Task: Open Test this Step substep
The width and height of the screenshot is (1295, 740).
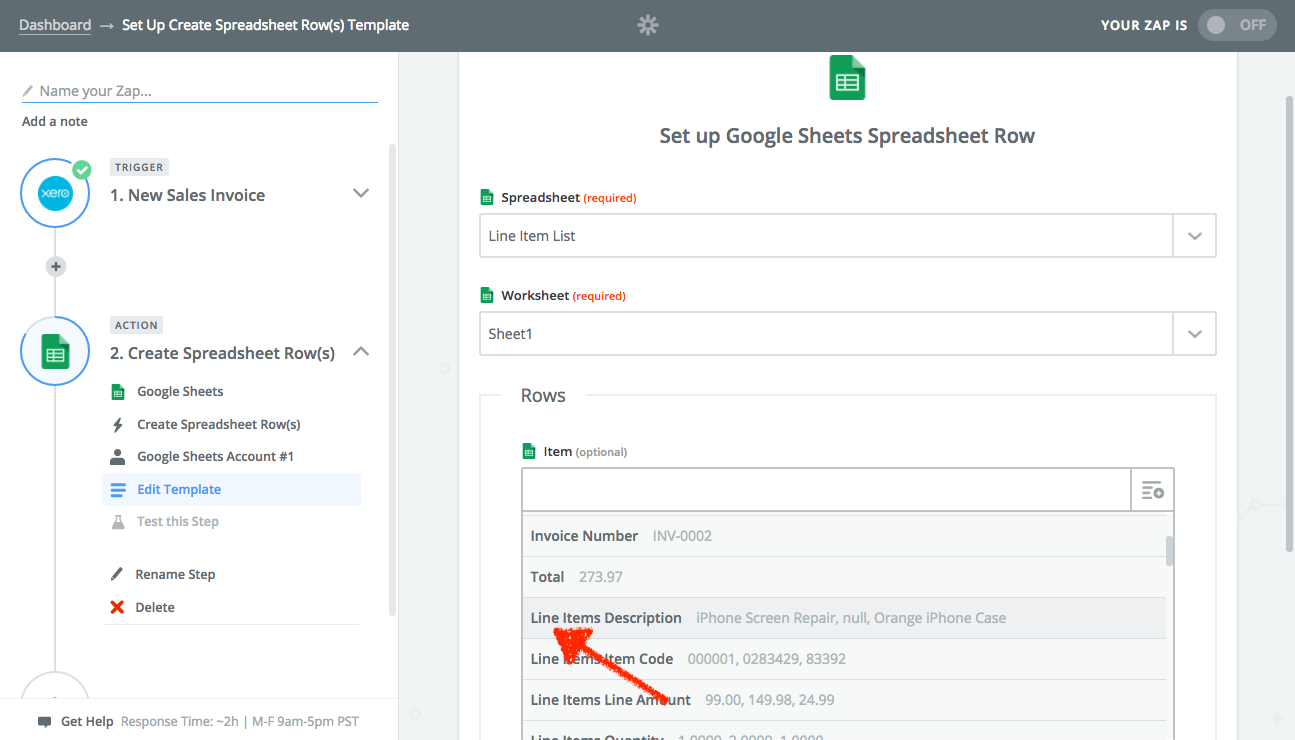Action: point(178,521)
